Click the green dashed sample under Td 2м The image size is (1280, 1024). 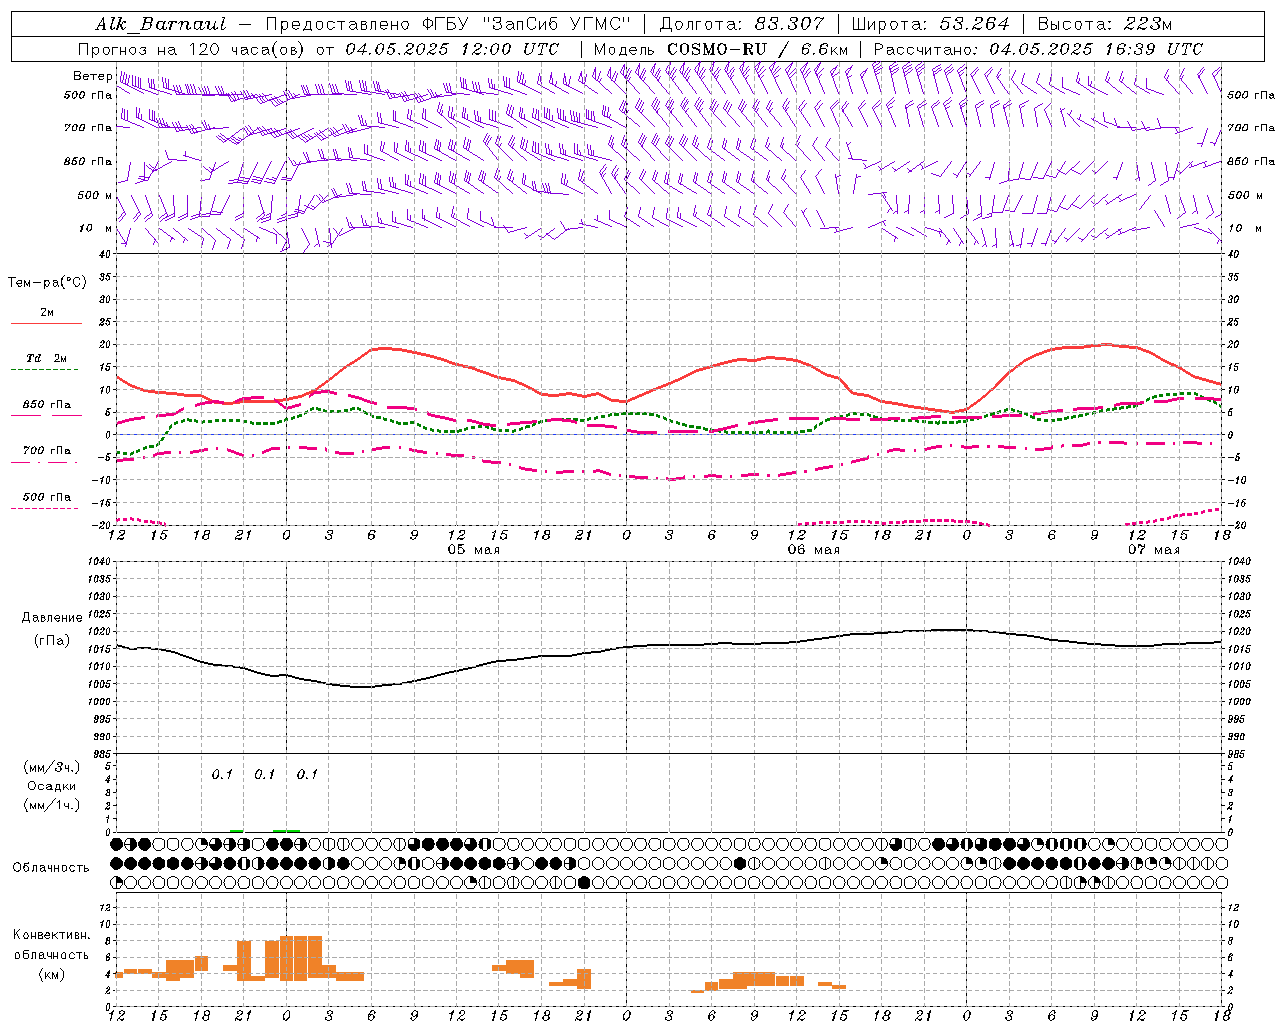(45, 370)
